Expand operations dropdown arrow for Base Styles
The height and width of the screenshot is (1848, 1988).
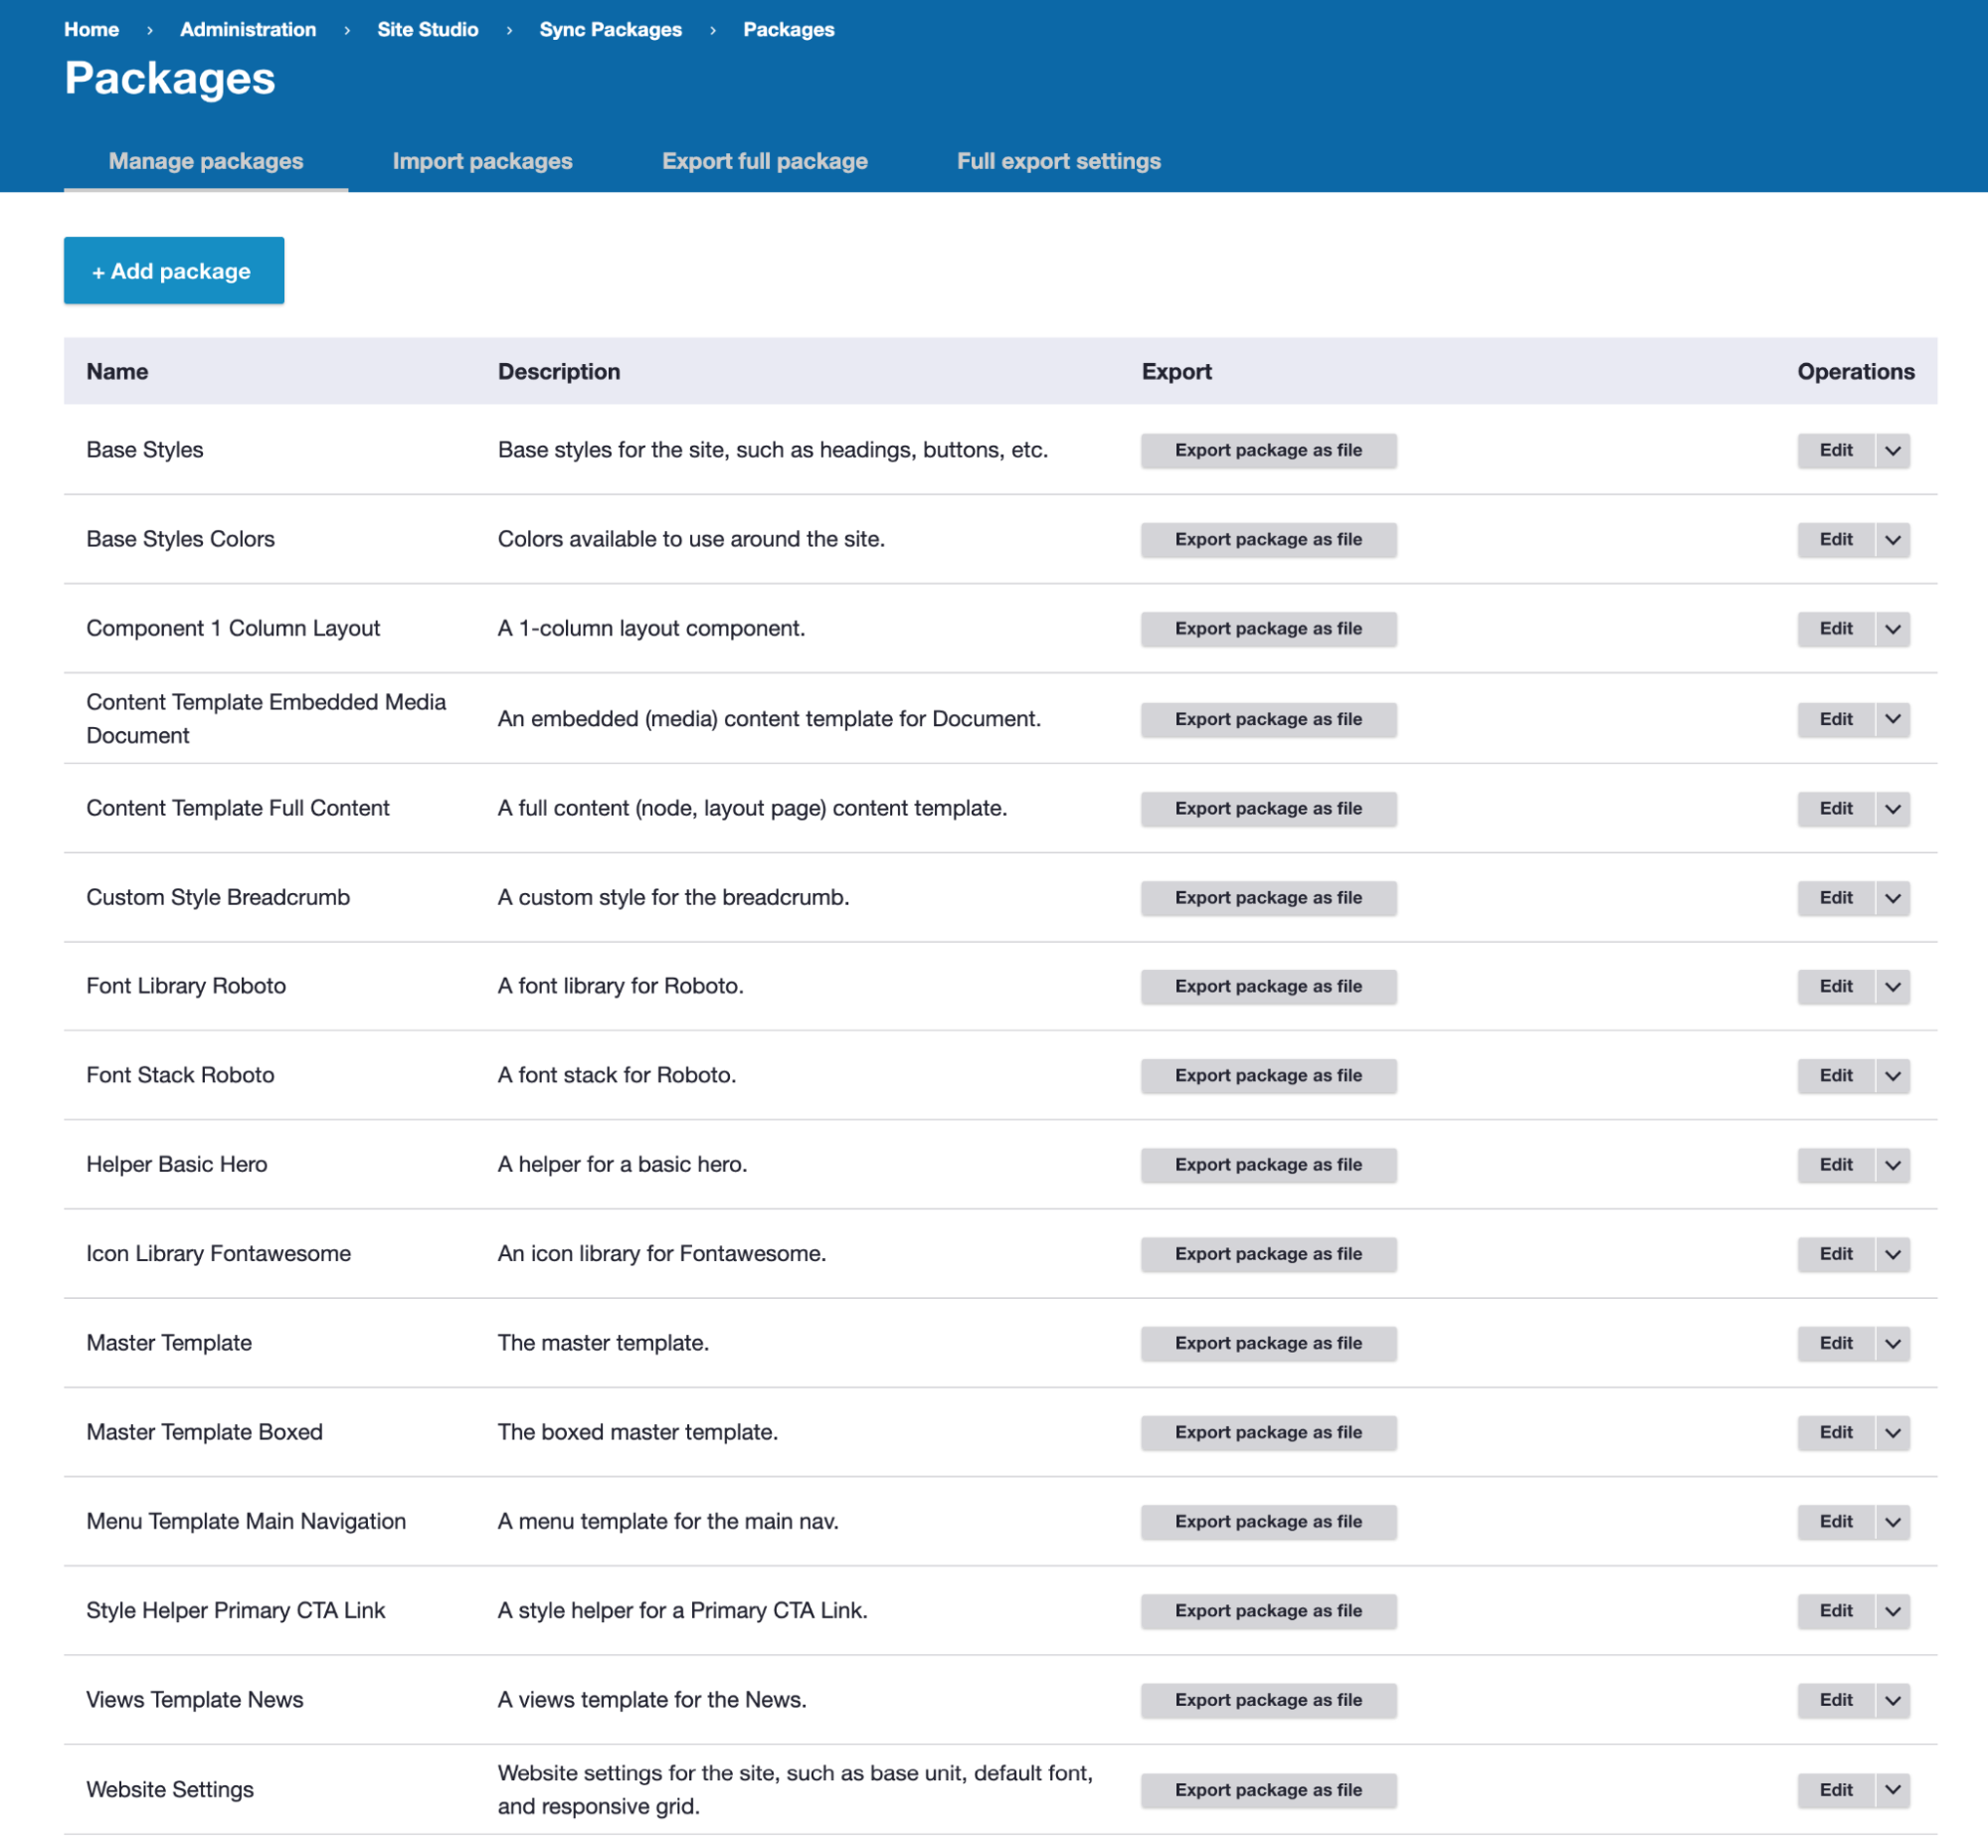(1892, 450)
